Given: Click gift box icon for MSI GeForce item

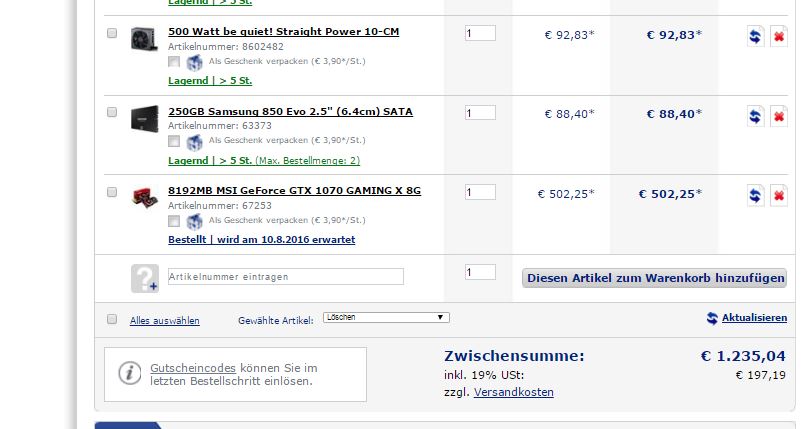Looking at the screenshot, I should pyautogui.click(x=194, y=221).
